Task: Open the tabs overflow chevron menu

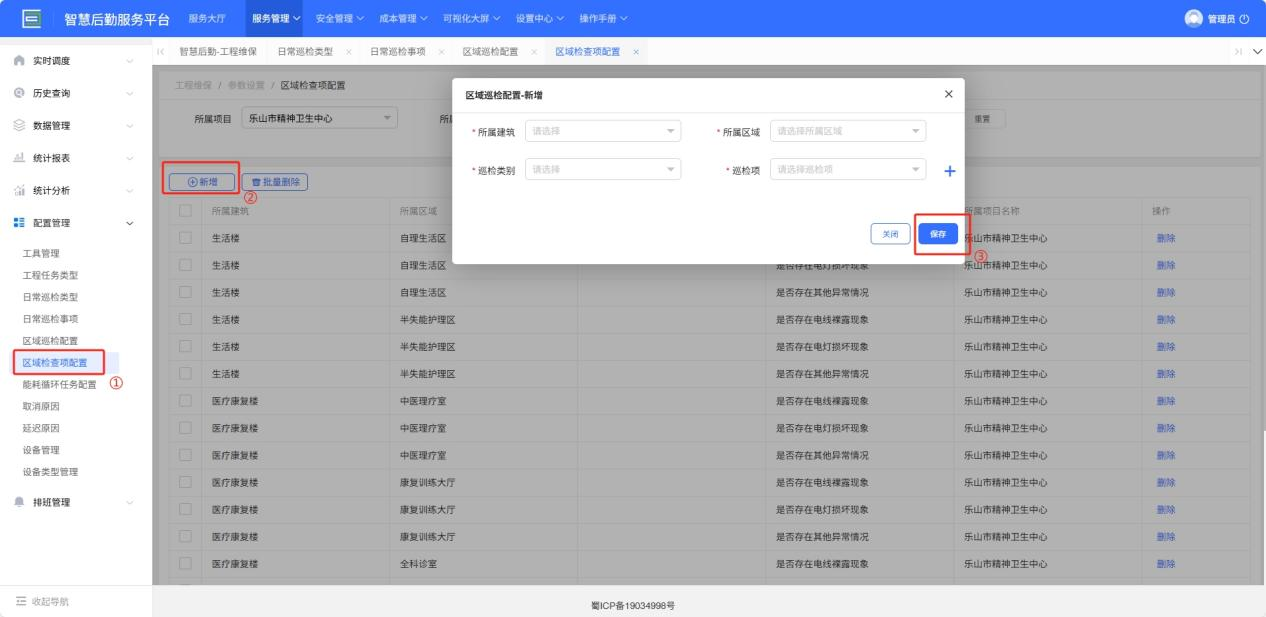Action: (x=1256, y=52)
